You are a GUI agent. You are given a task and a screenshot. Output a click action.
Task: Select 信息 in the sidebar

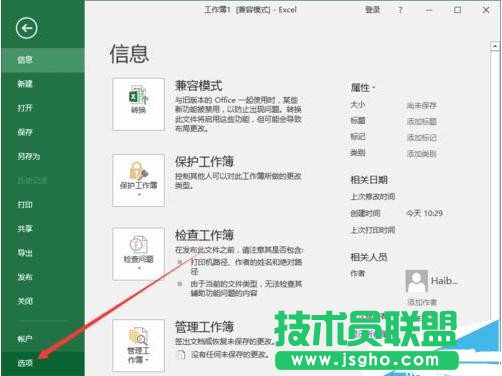click(x=43, y=60)
